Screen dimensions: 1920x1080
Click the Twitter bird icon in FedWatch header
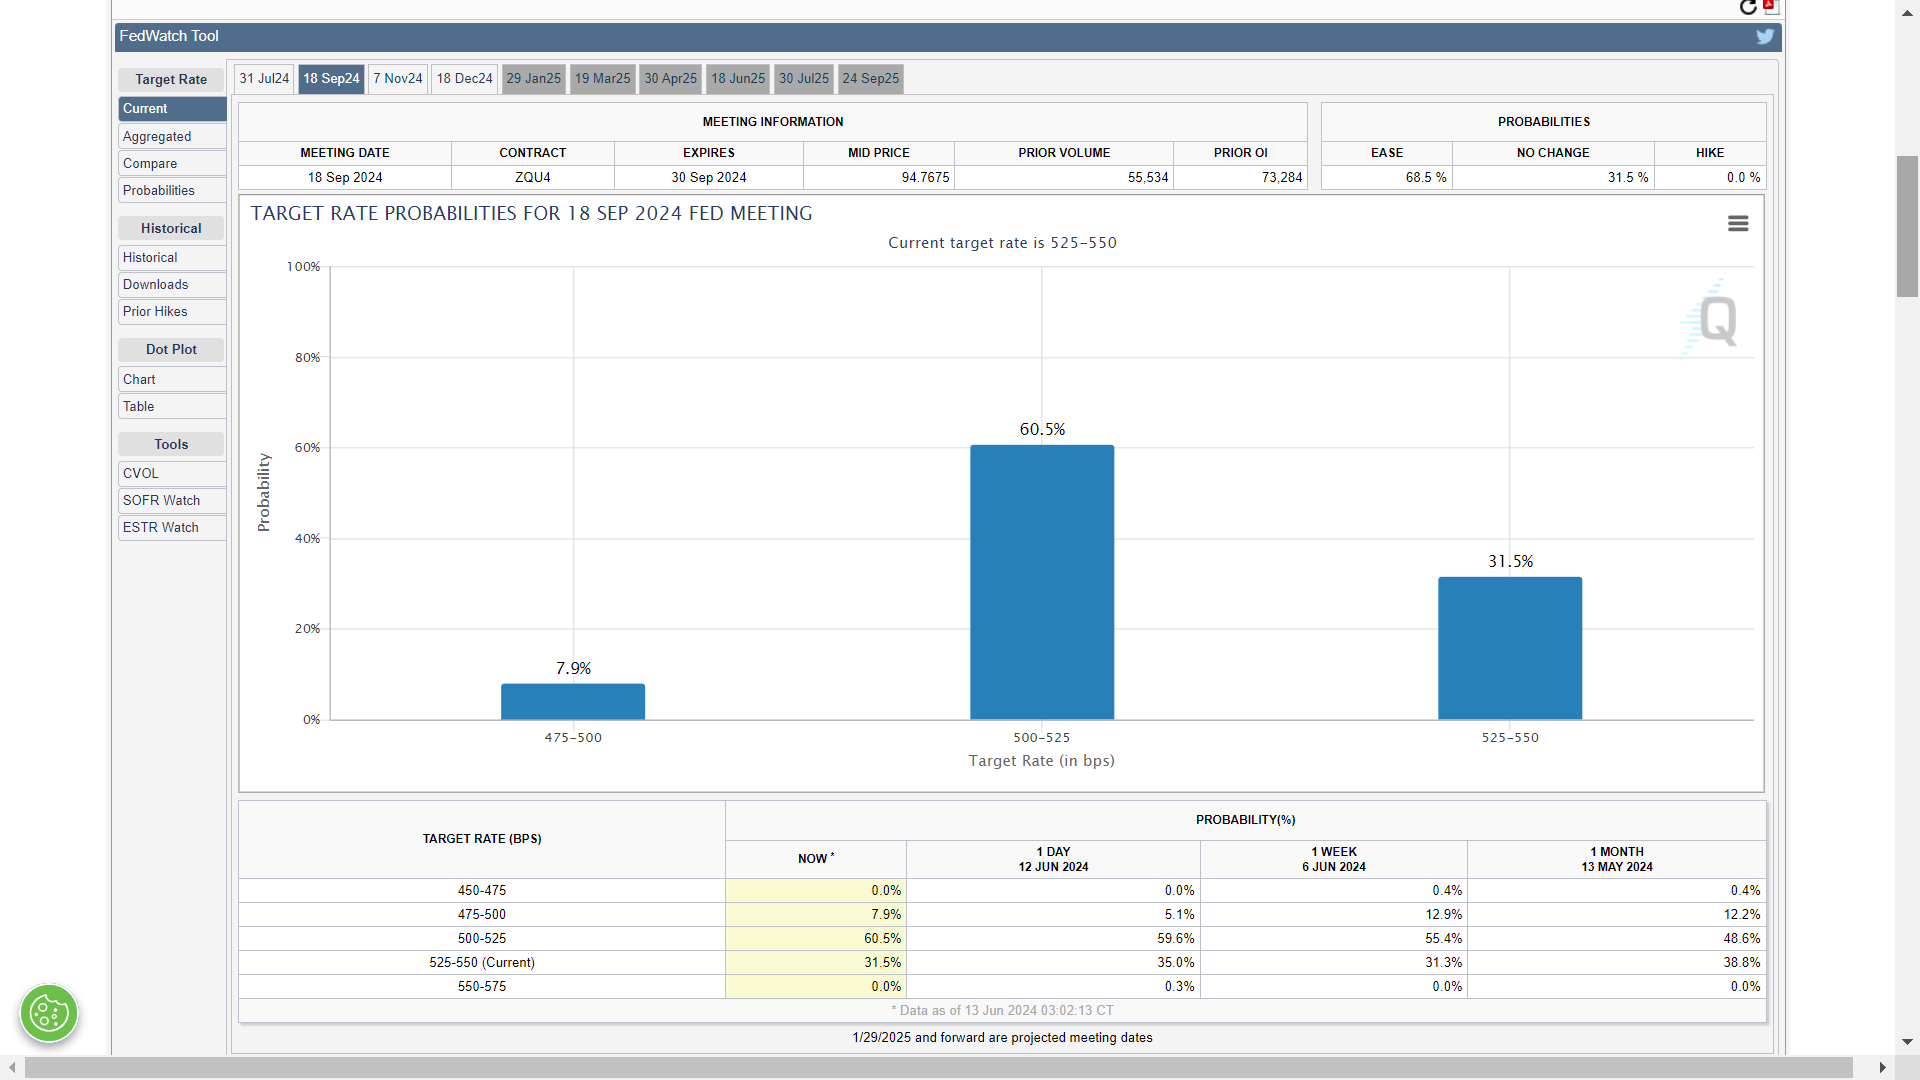click(x=1765, y=36)
